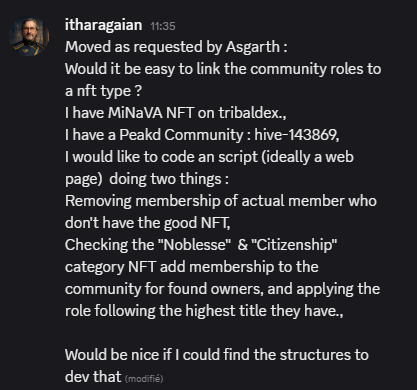Click the line 'Removing membership of actual member'
417x390 pixels.
point(221,201)
